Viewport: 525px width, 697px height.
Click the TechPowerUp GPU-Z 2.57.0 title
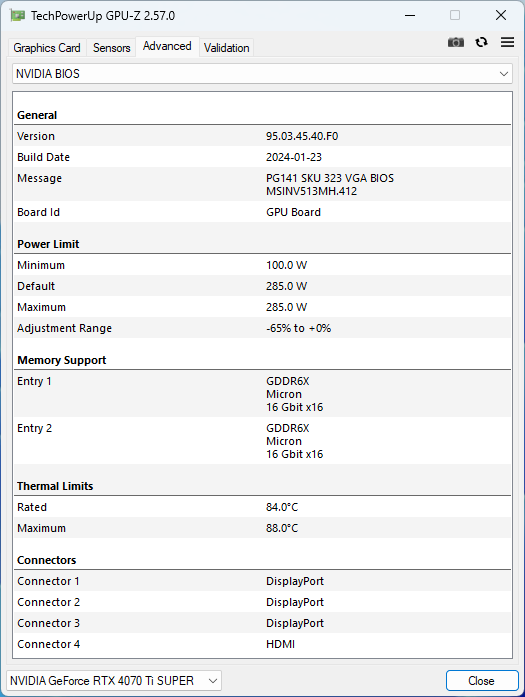[103, 16]
